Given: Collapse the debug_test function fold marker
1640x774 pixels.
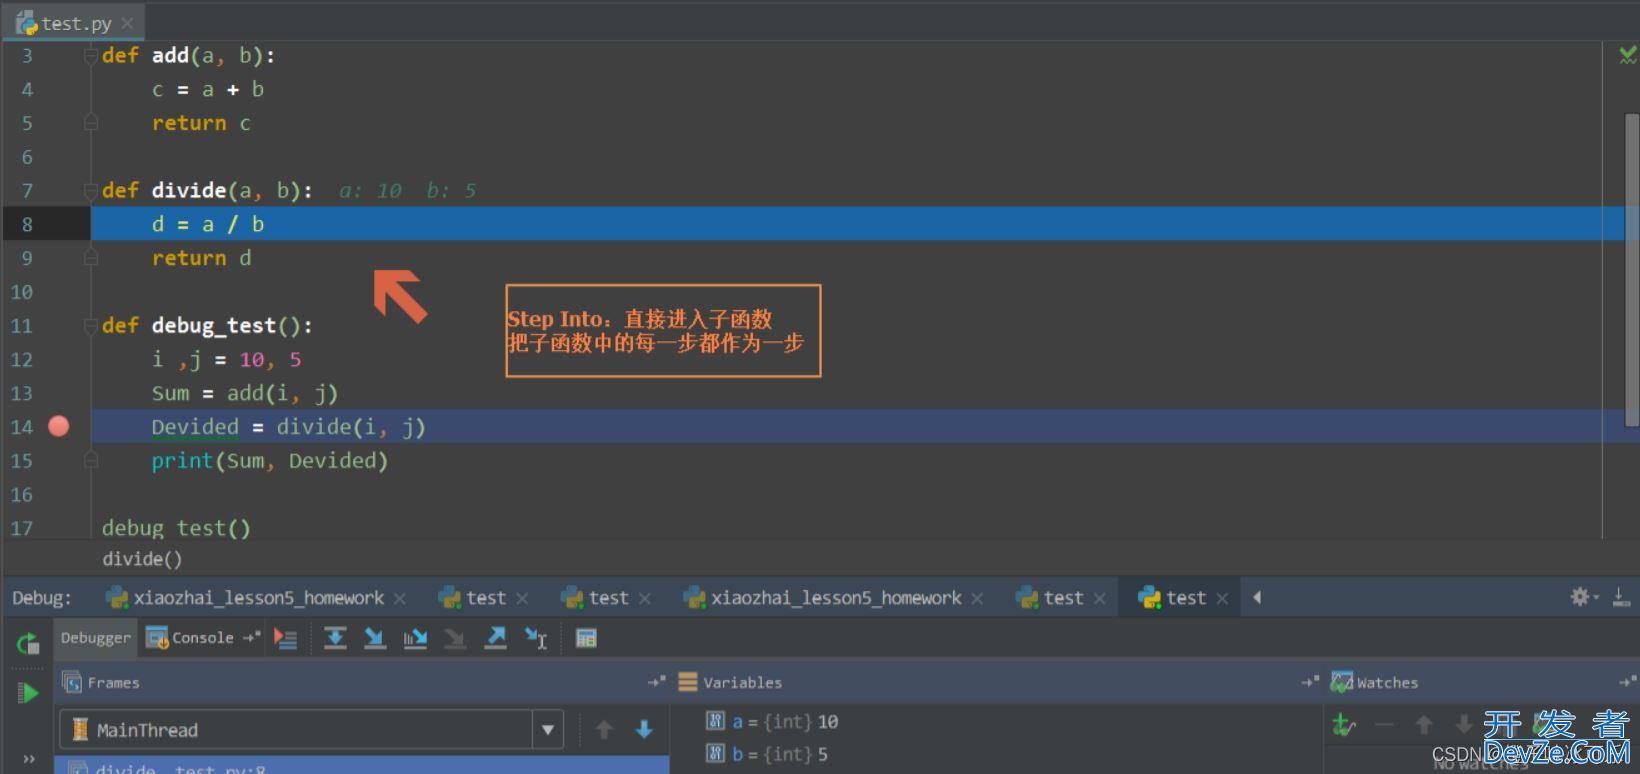Looking at the screenshot, I should (x=91, y=326).
